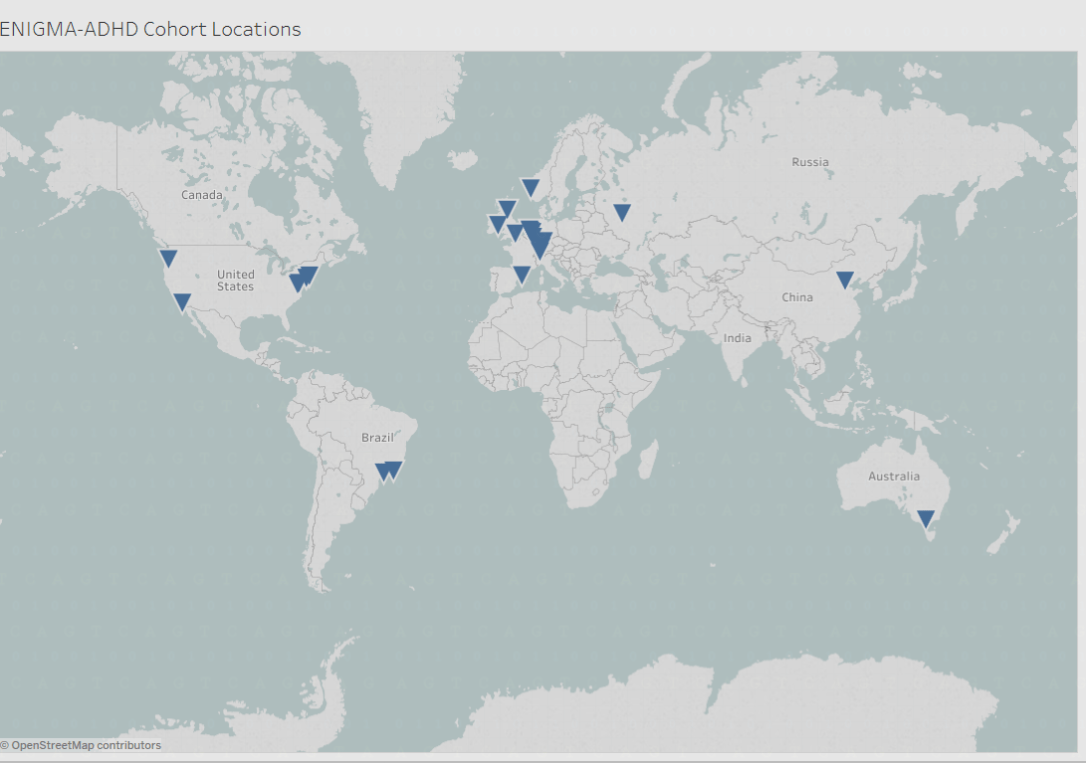Select the northern California cohort marker
1086x763 pixels.
(x=167, y=257)
